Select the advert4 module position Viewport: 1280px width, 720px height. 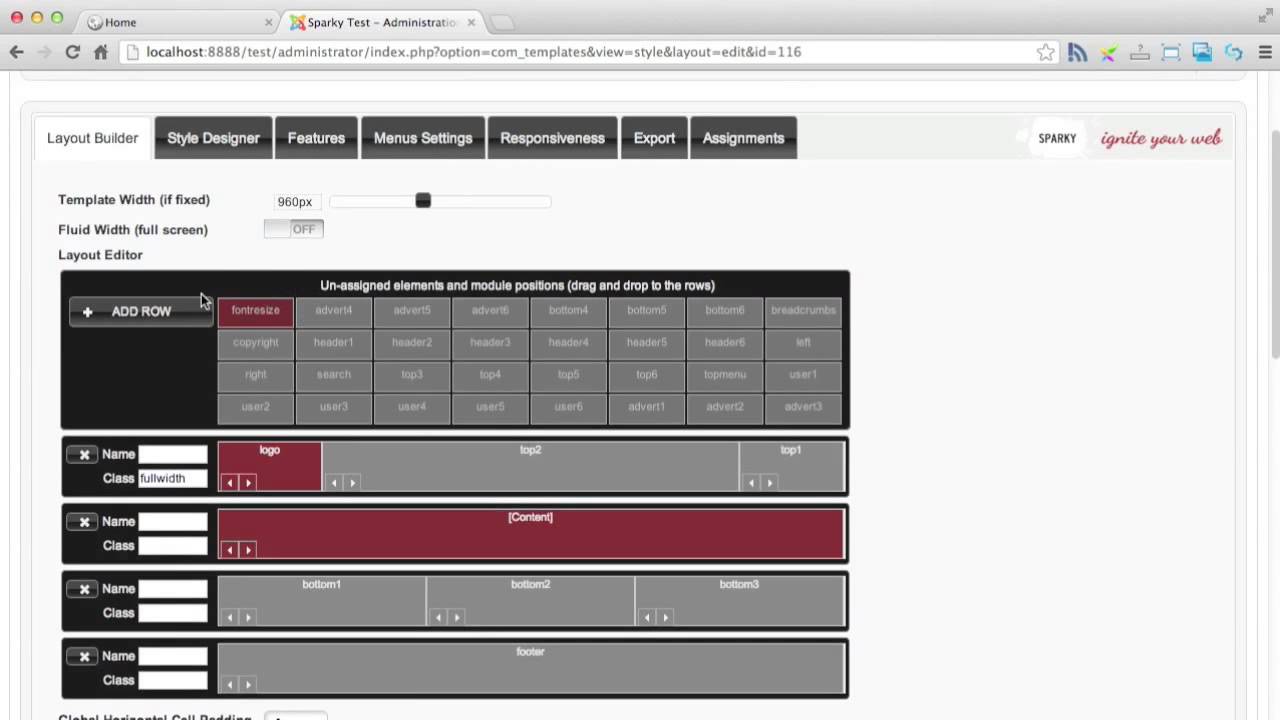334,310
